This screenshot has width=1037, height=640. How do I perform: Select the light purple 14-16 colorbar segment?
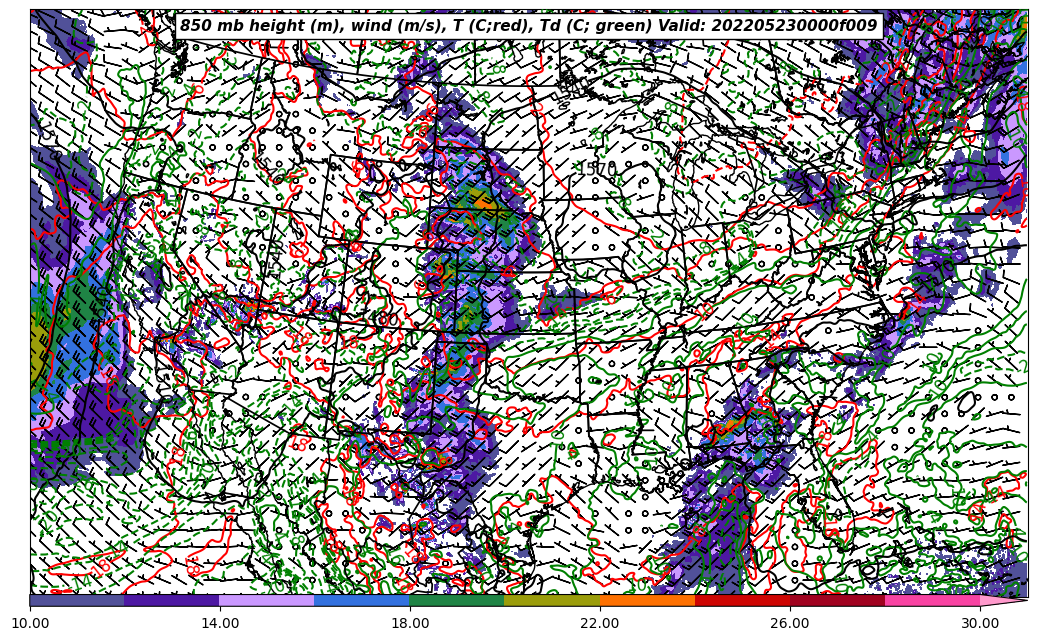pos(266,601)
